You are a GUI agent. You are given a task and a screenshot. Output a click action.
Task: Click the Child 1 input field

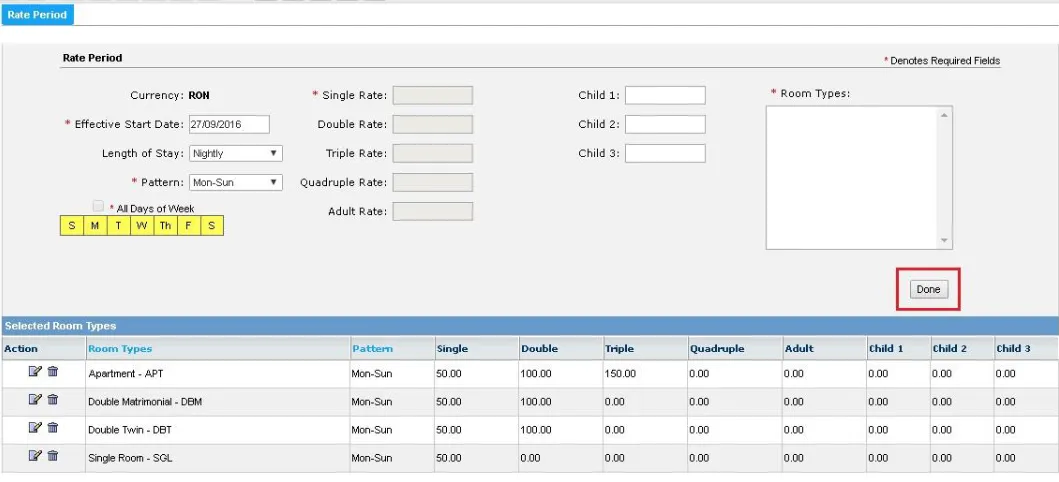pyautogui.click(x=665, y=95)
